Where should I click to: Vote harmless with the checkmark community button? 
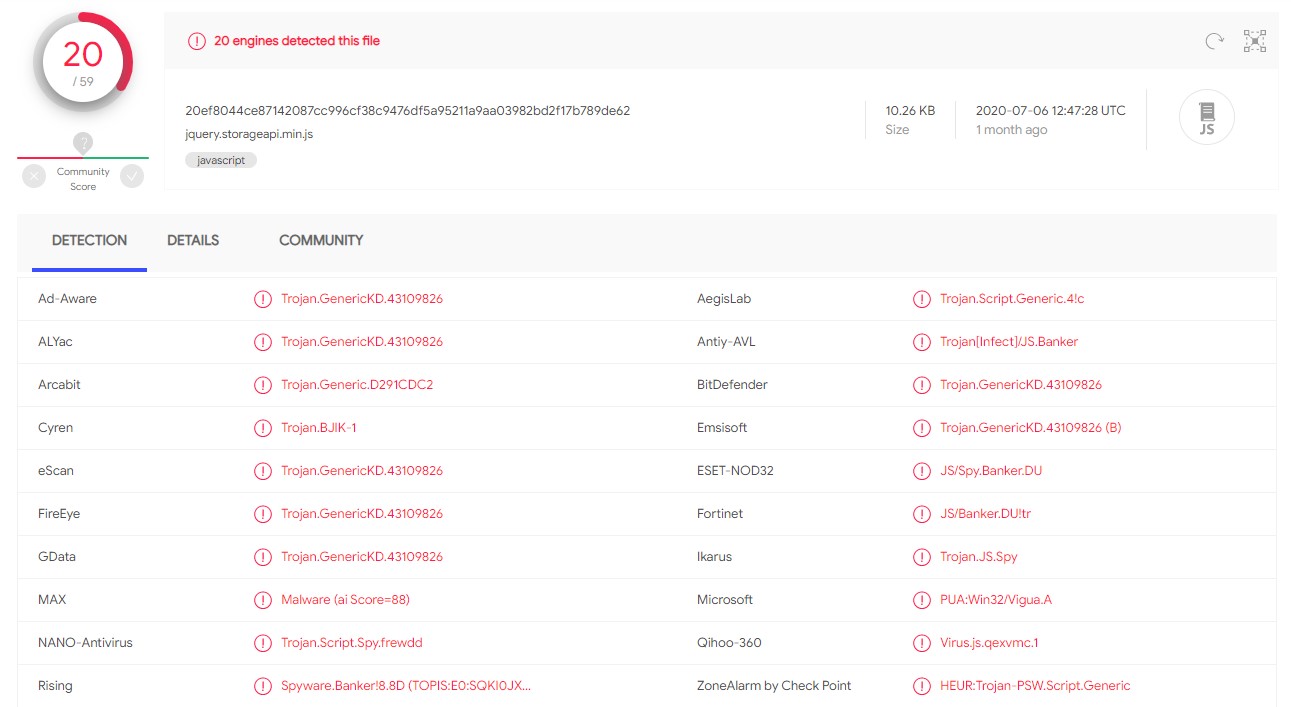tap(132, 176)
